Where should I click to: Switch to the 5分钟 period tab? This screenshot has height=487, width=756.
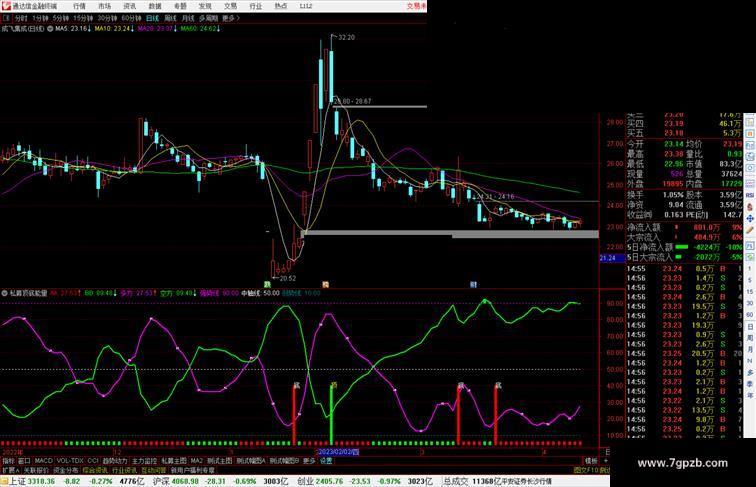point(61,18)
